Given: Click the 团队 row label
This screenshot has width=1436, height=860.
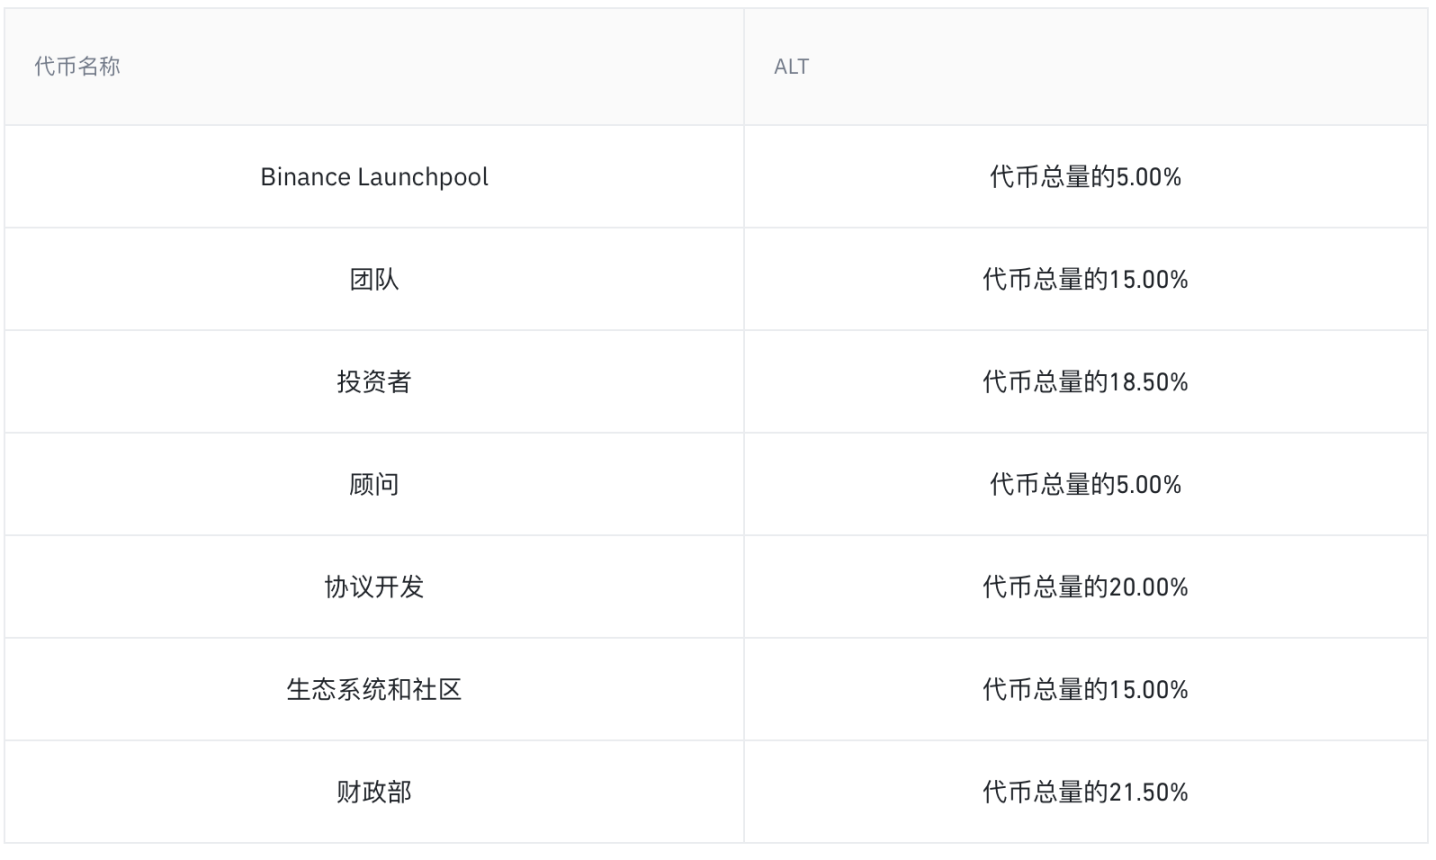Looking at the screenshot, I should tap(374, 280).
